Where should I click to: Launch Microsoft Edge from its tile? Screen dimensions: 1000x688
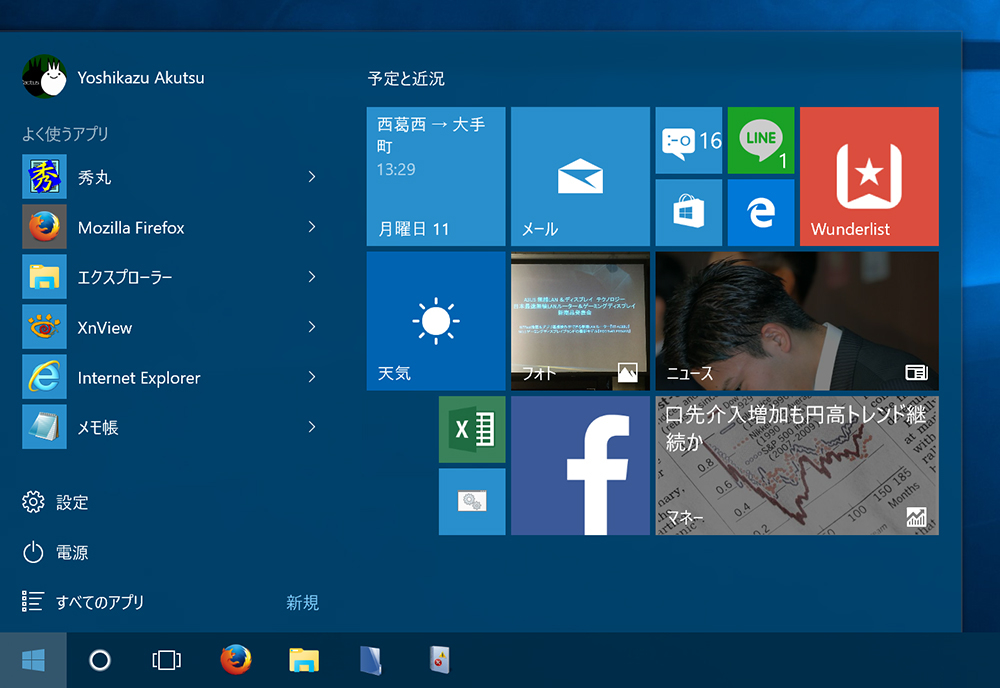760,212
